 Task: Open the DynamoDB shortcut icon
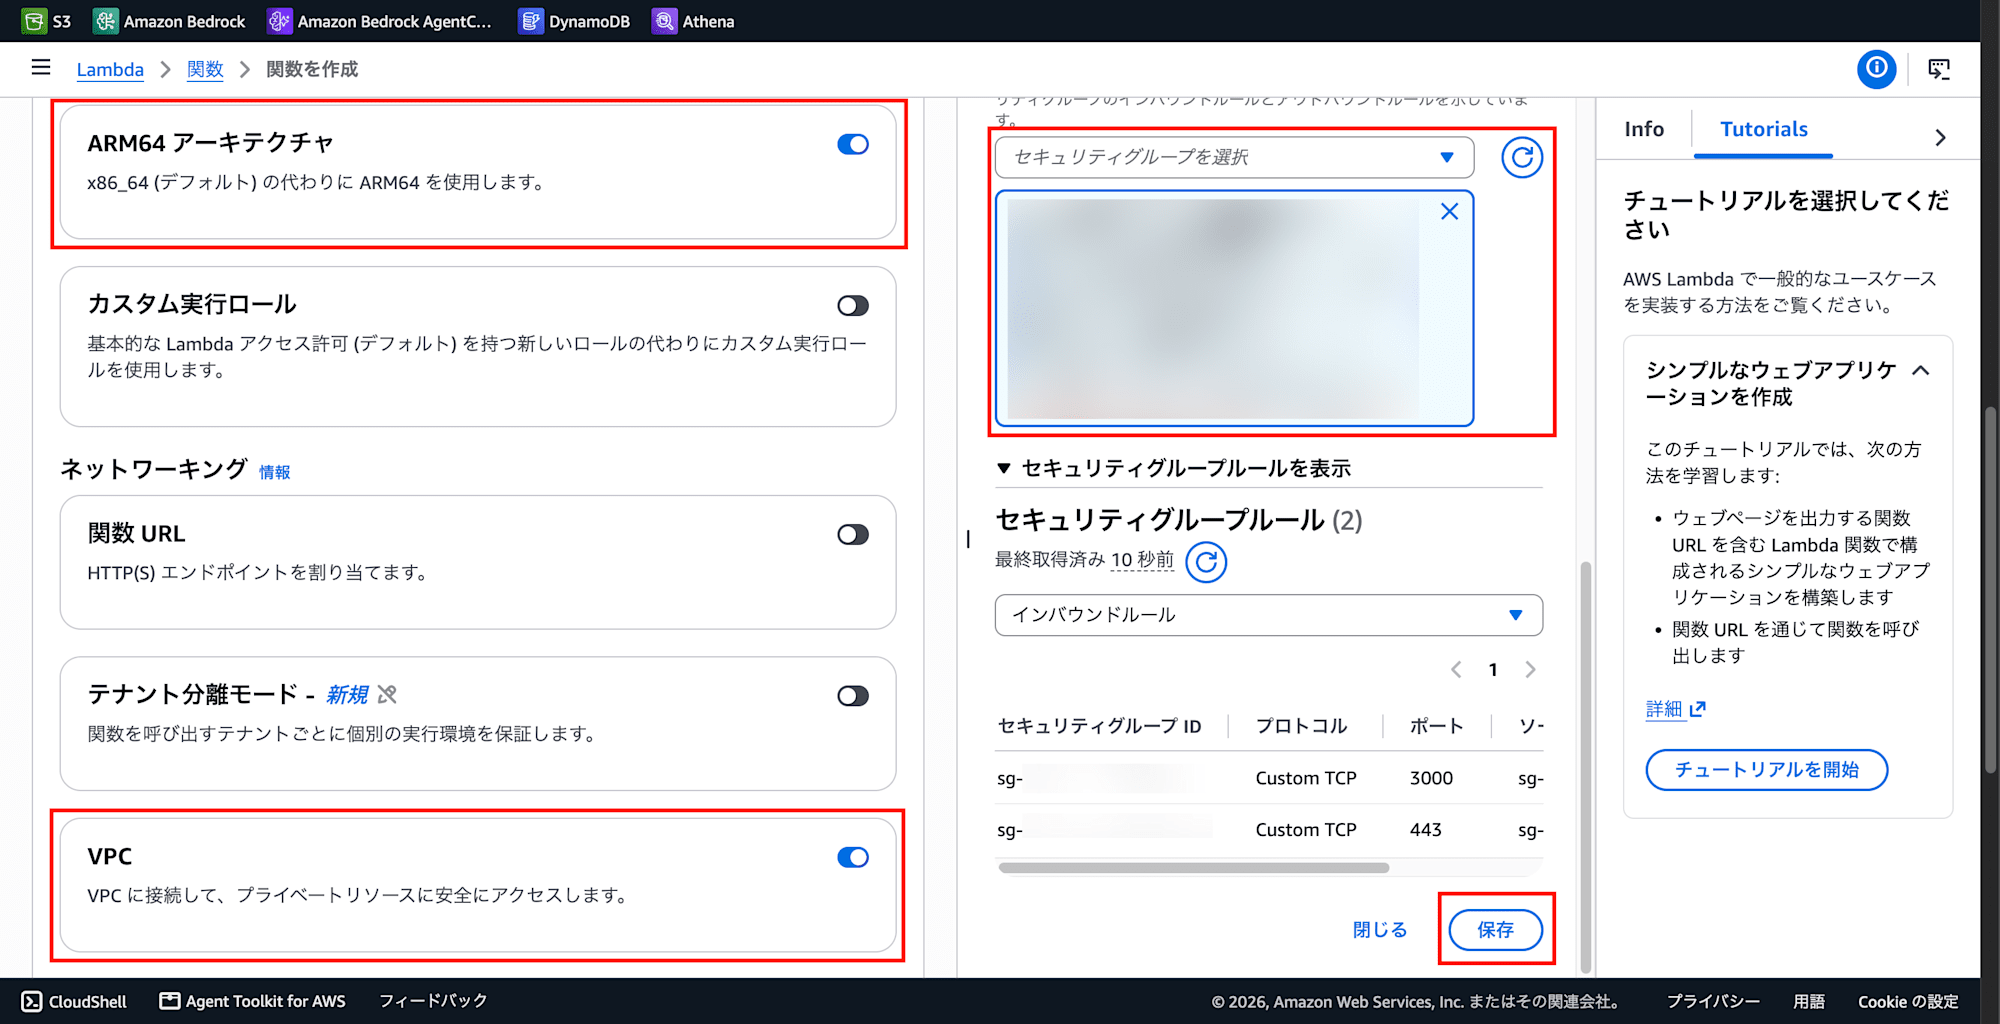click(x=530, y=21)
